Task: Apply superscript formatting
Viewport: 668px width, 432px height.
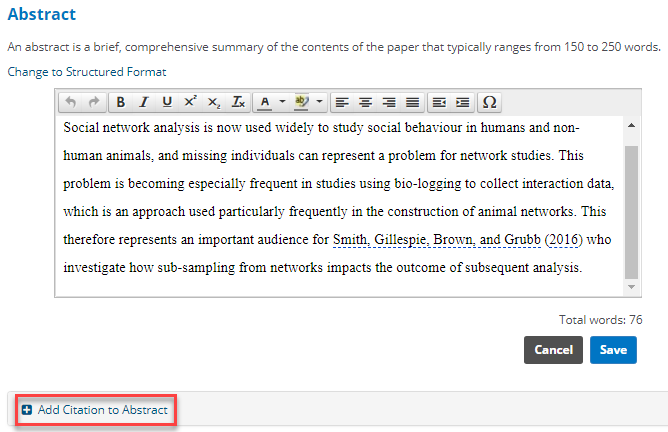Action: tap(190, 102)
